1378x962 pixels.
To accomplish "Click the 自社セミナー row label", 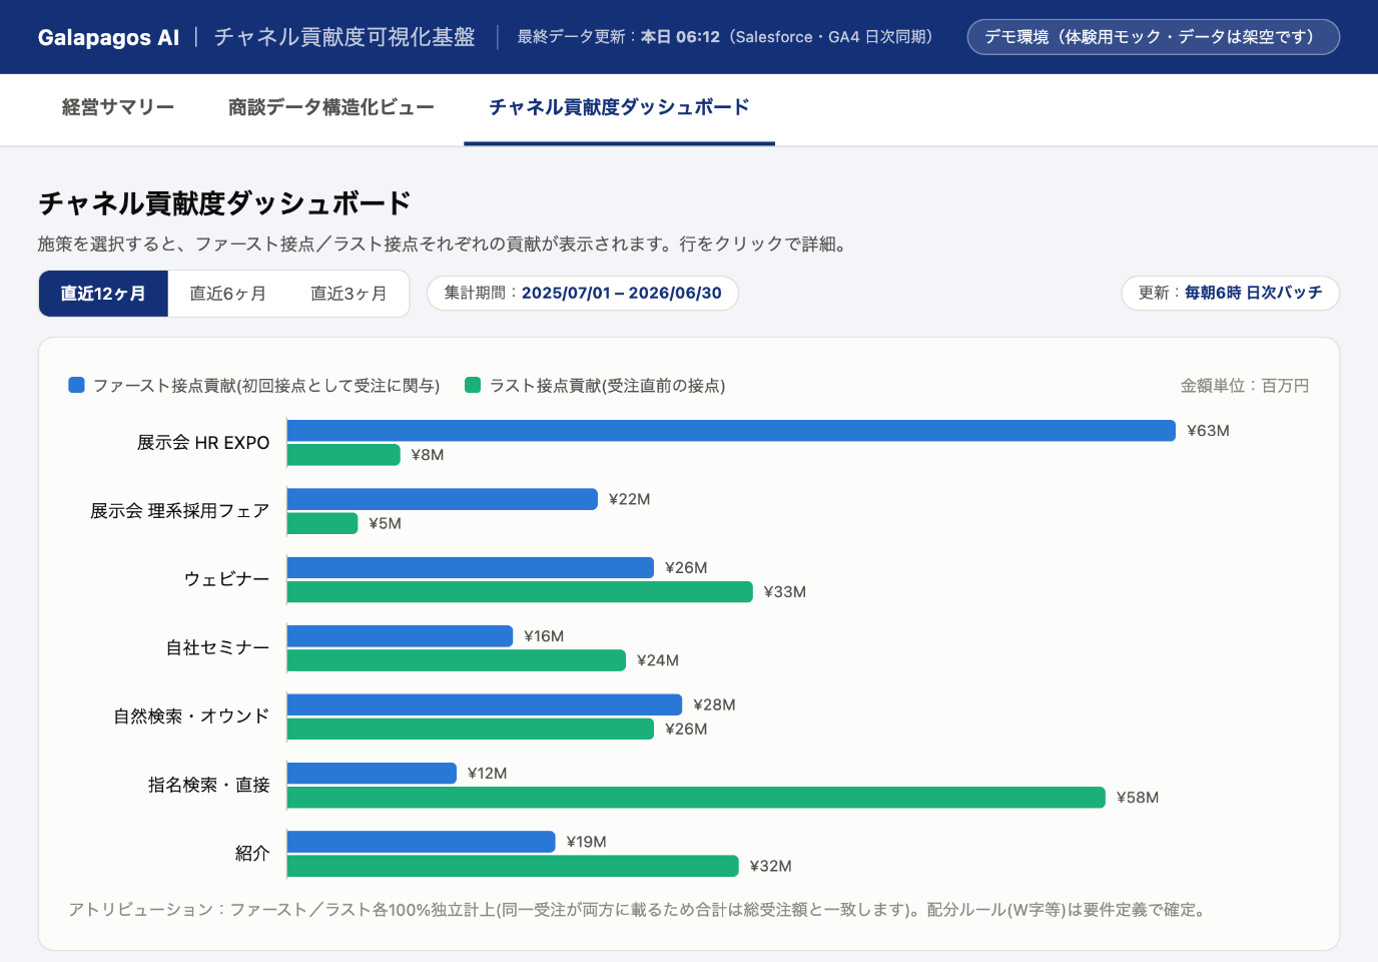I will point(218,648).
